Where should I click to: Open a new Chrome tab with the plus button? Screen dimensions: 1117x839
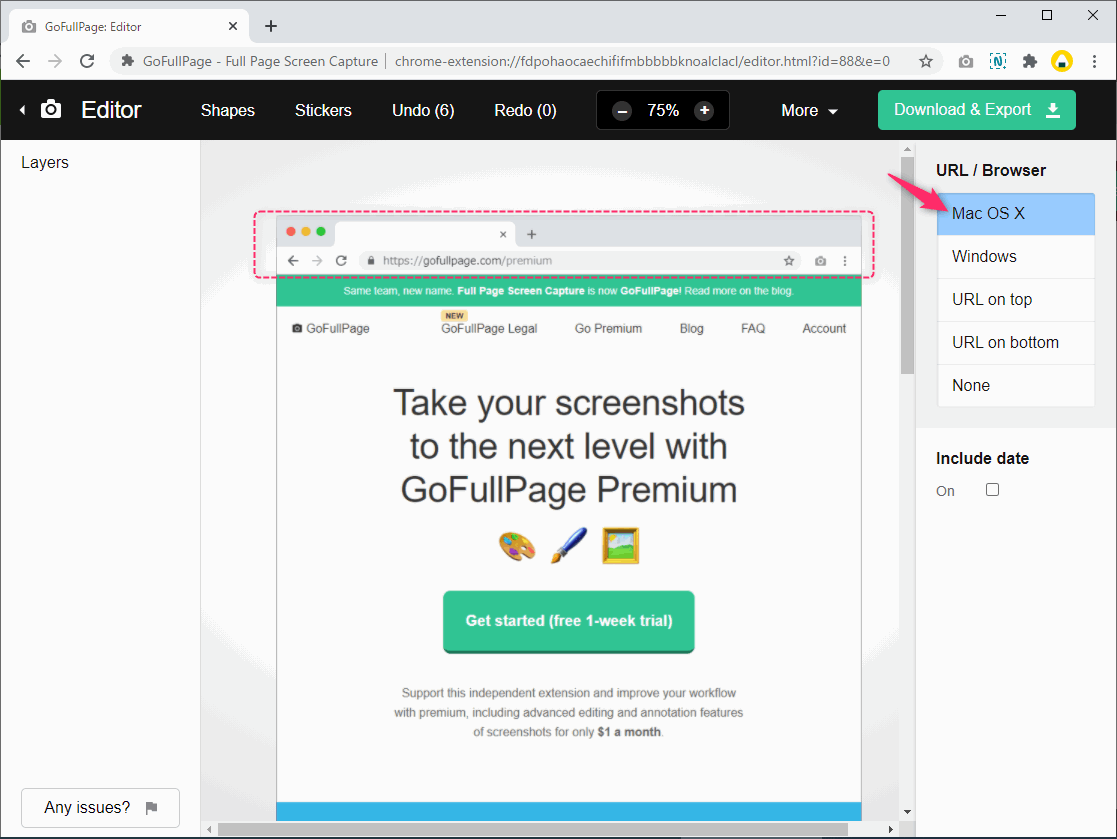click(271, 26)
